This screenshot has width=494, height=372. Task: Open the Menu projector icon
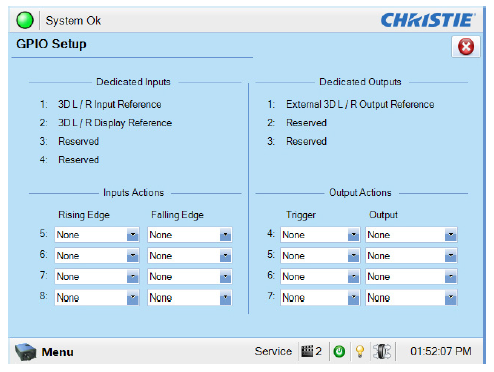25,352
